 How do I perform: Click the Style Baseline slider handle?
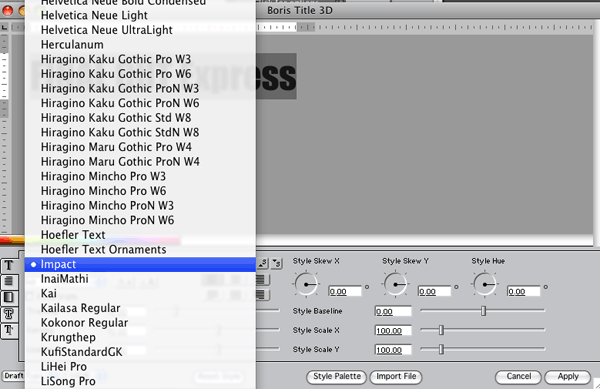(x=483, y=311)
